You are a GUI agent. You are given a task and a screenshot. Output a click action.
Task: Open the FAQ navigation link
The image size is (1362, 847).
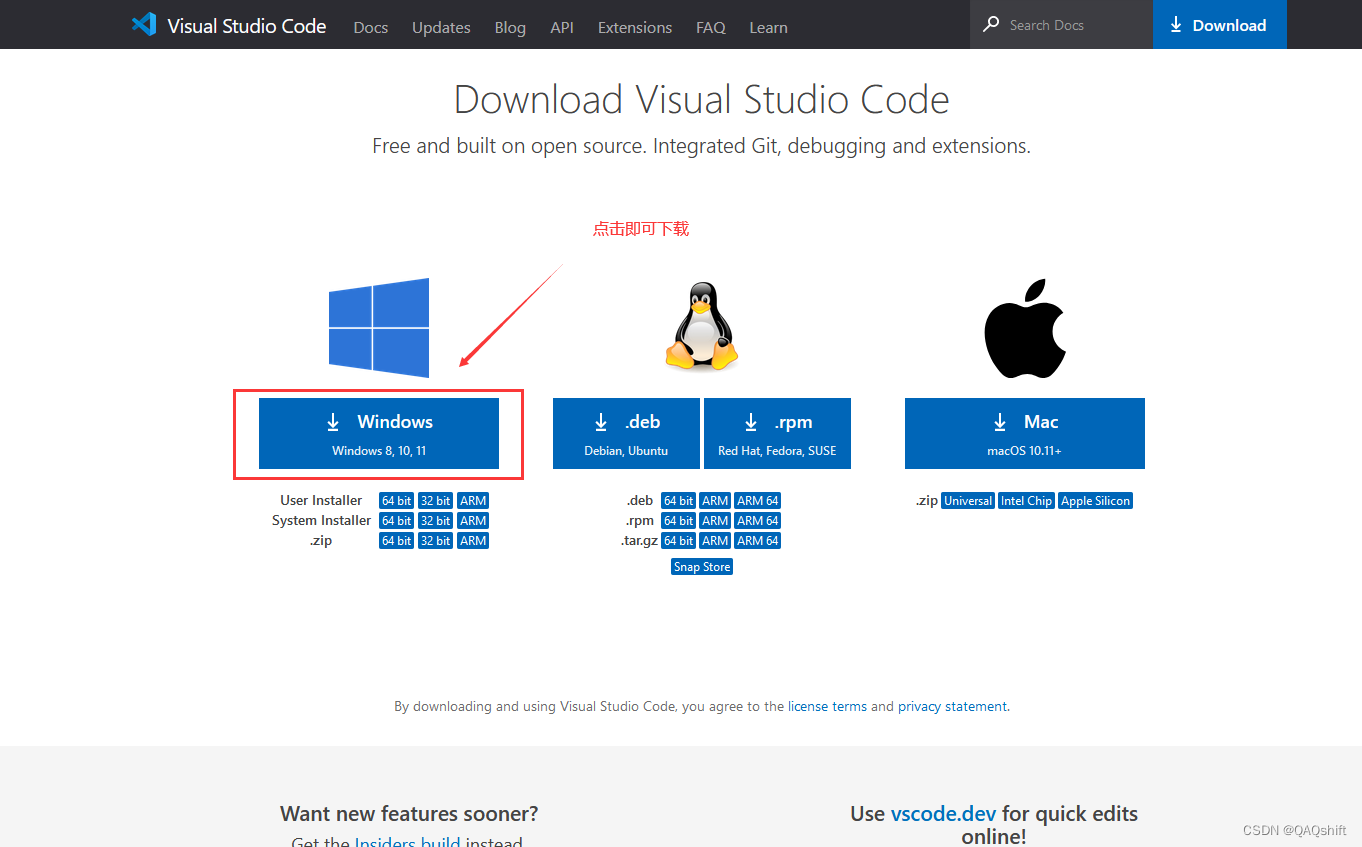pyautogui.click(x=711, y=27)
